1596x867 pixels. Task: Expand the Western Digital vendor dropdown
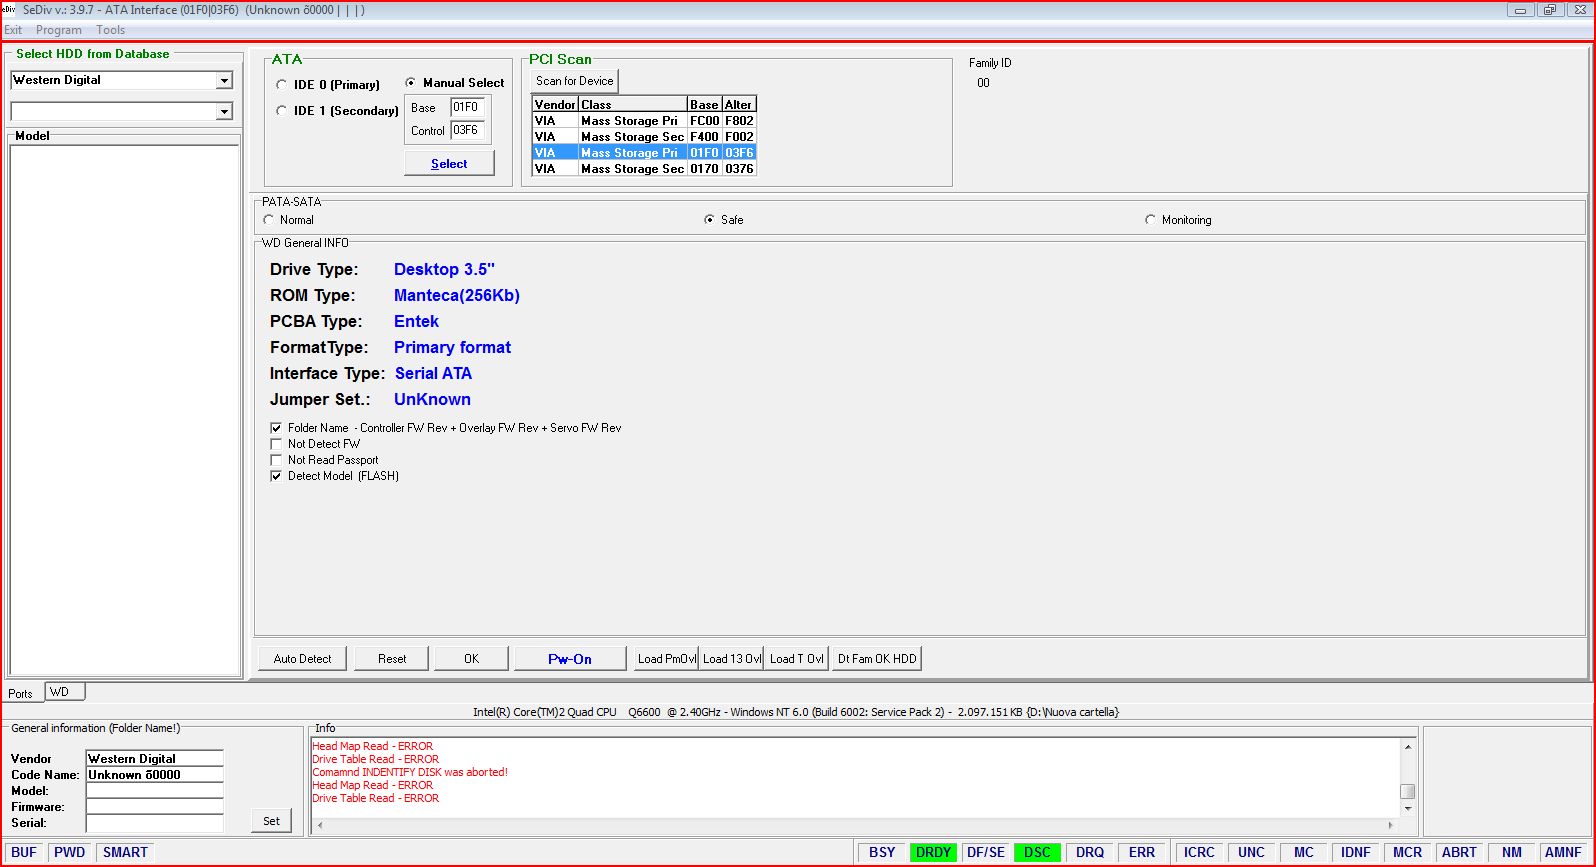point(224,80)
